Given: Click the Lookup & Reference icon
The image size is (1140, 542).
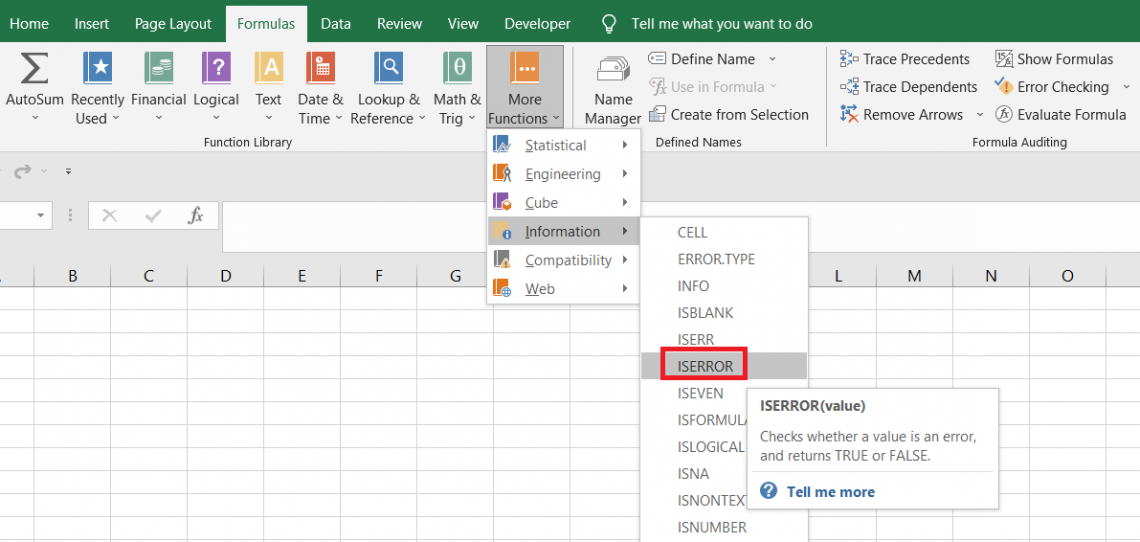Looking at the screenshot, I should (388, 69).
